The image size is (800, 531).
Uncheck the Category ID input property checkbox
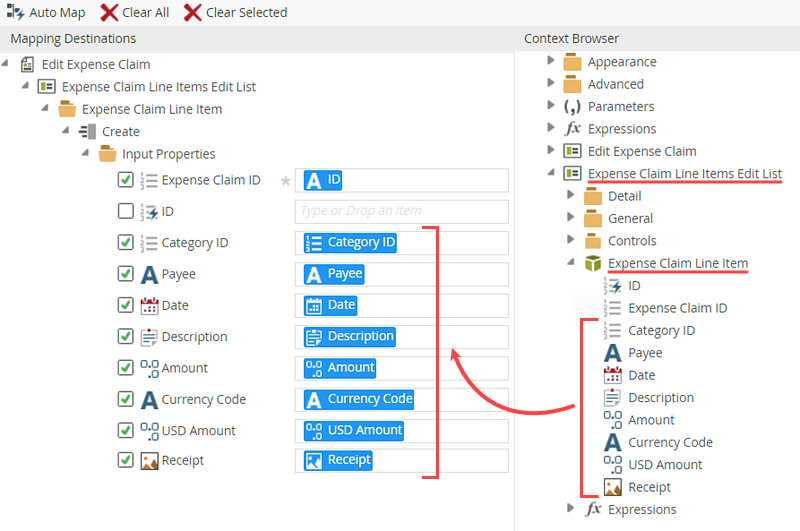click(x=125, y=242)
